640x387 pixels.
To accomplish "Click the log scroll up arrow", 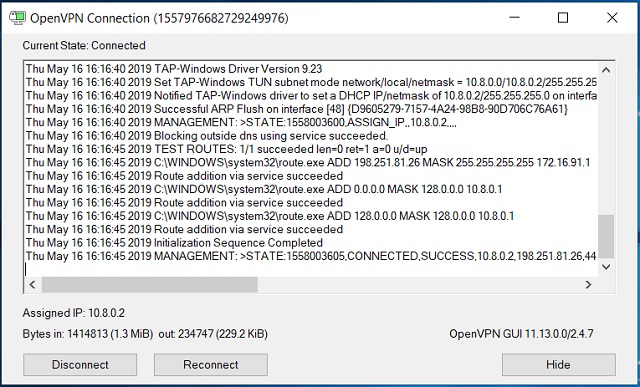I will (606, 70).
